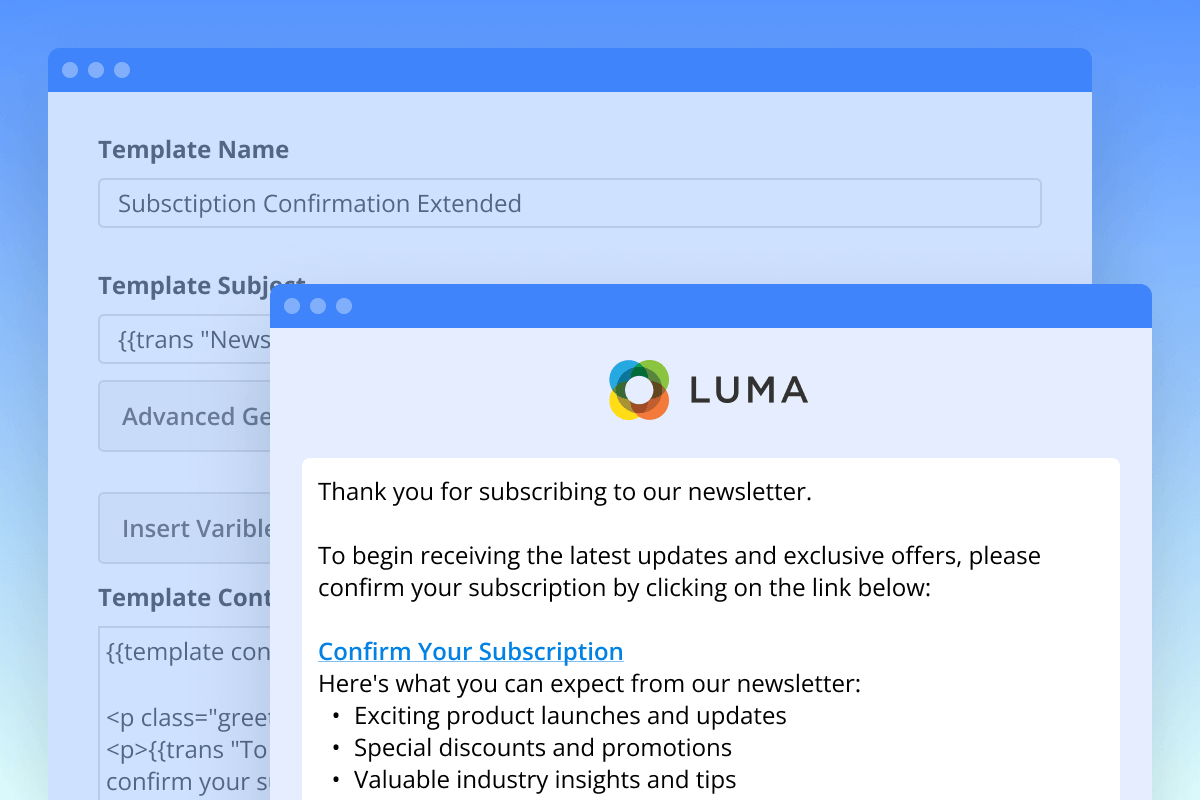Click leftmost dot in template editor title bar
The image size is (1200, 800).
click(x=70, y=70)
